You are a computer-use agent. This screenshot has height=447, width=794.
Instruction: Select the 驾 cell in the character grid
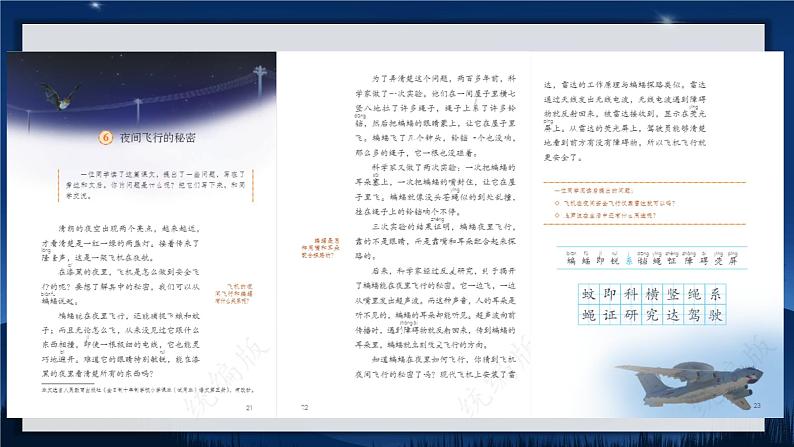tap(694, 314)
